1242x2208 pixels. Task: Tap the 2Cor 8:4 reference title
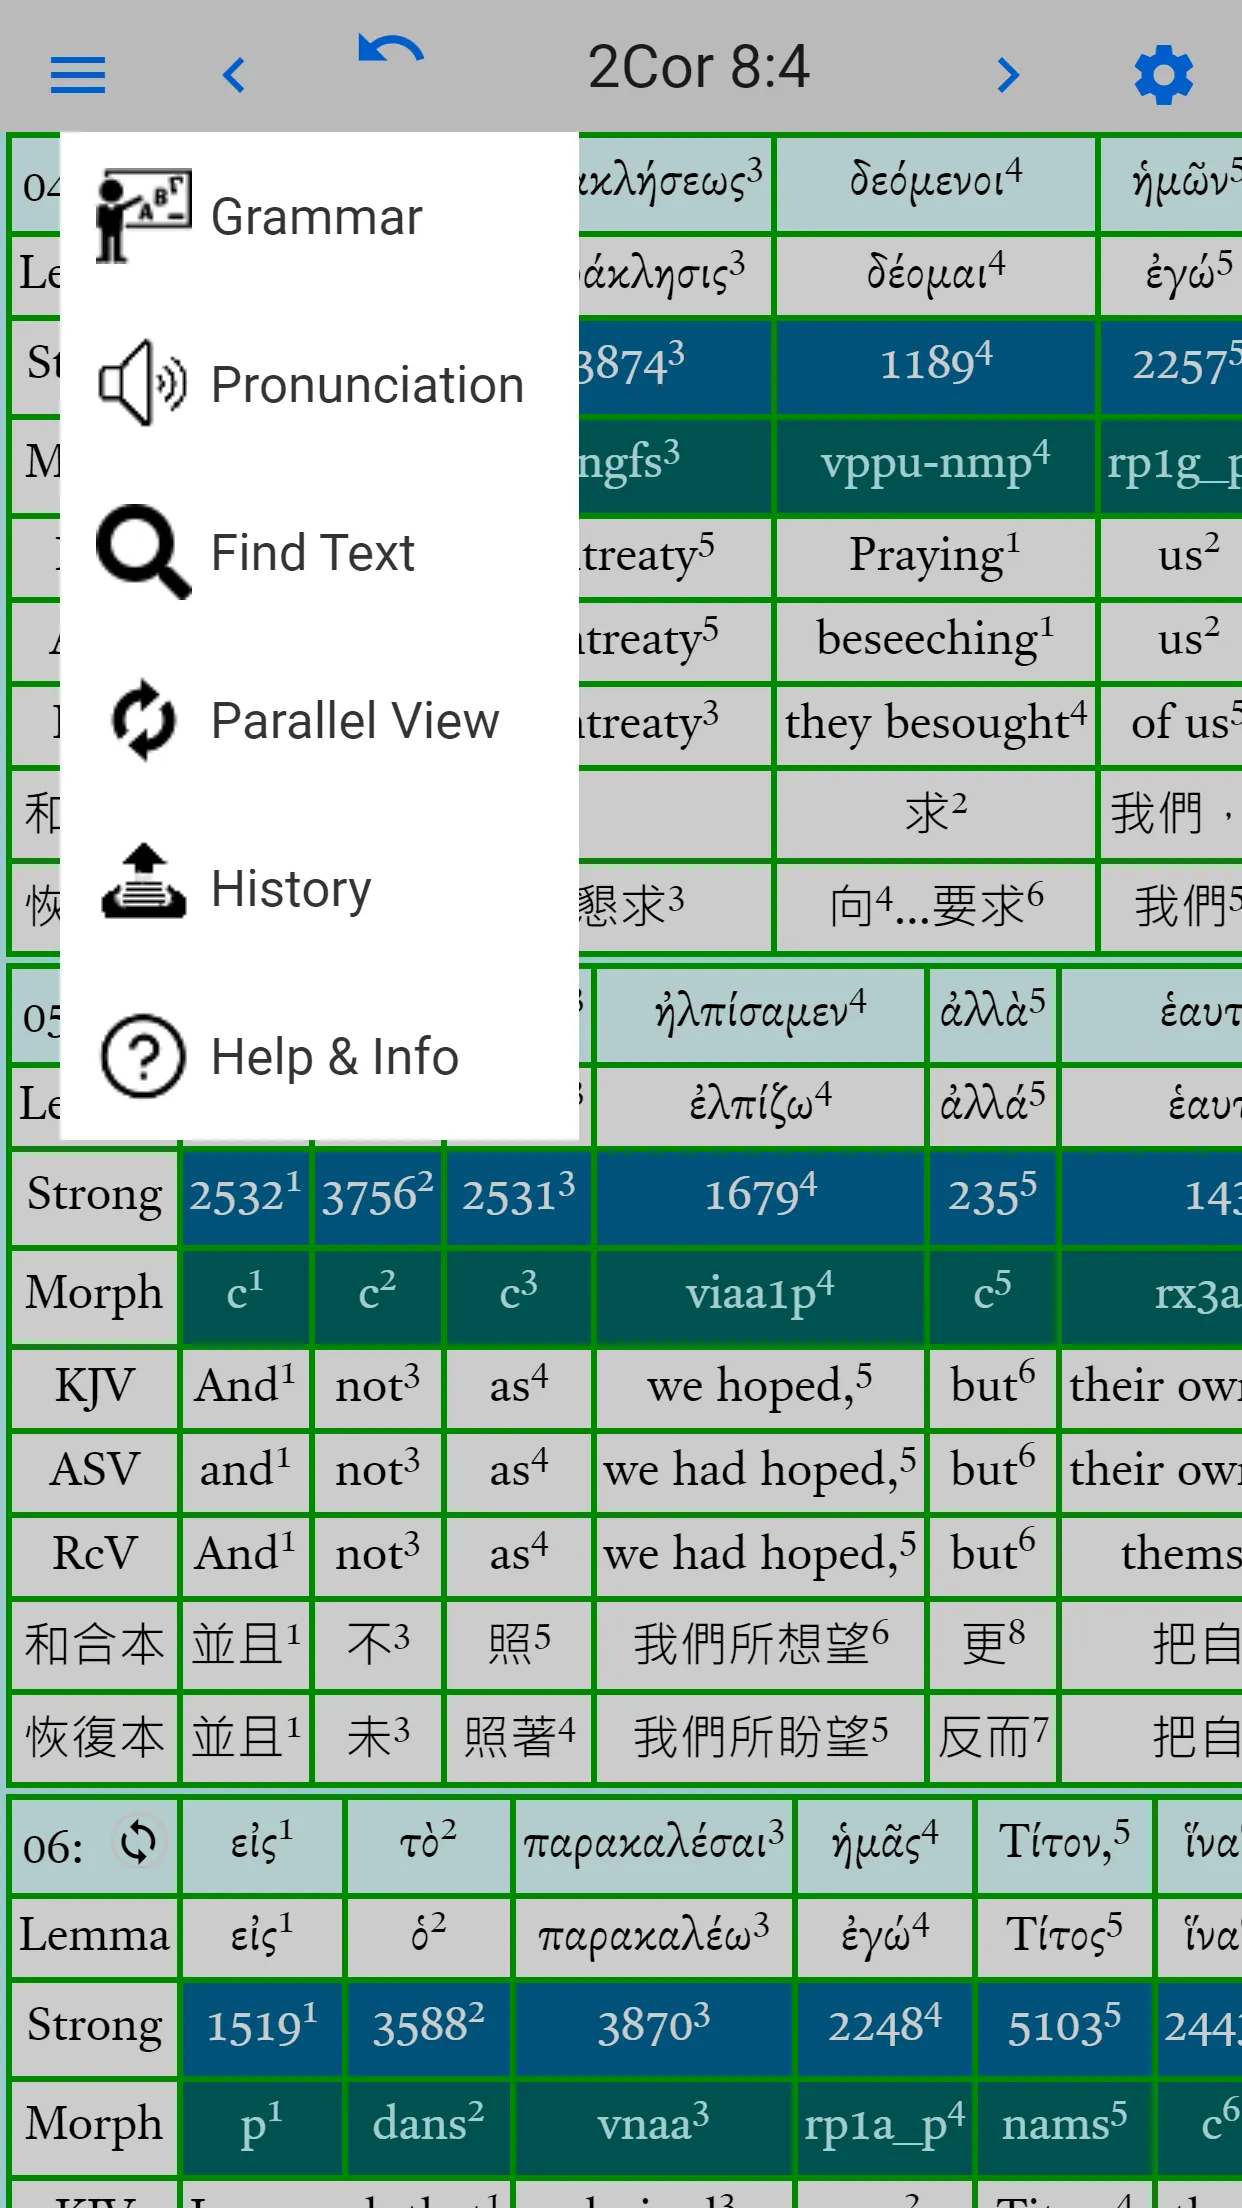click(698, 67)
